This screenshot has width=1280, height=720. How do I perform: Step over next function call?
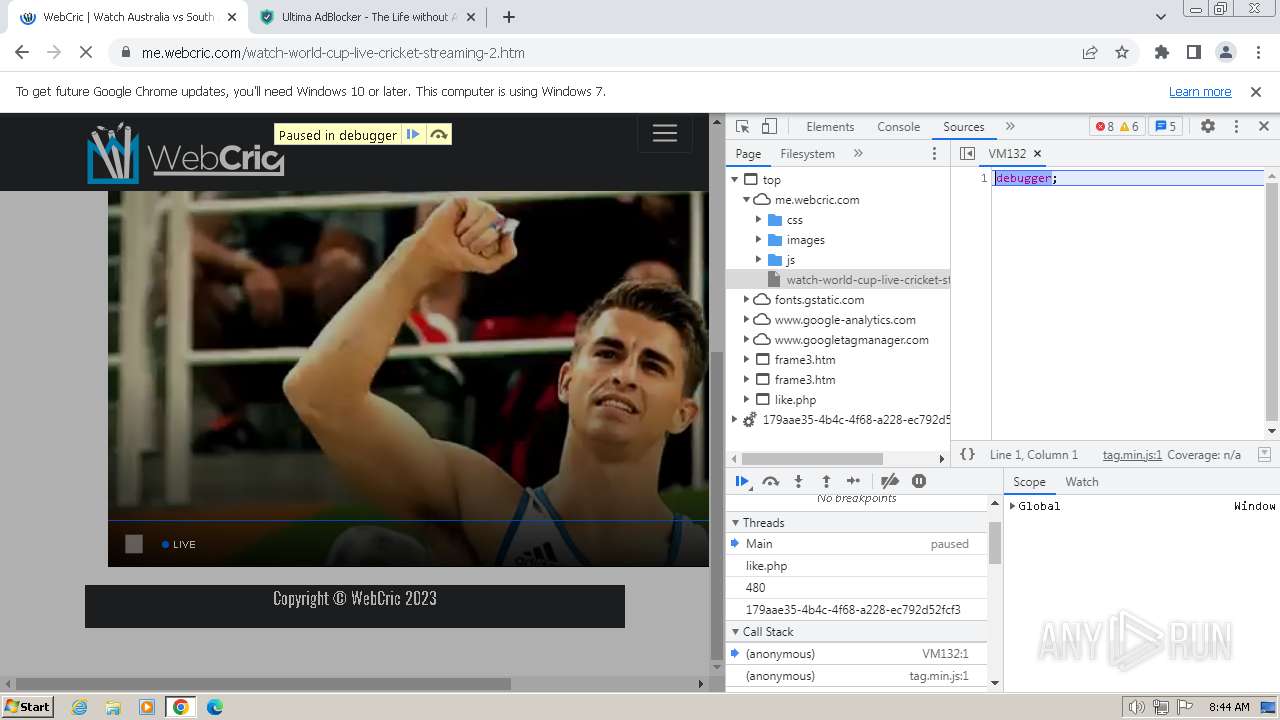770,481
